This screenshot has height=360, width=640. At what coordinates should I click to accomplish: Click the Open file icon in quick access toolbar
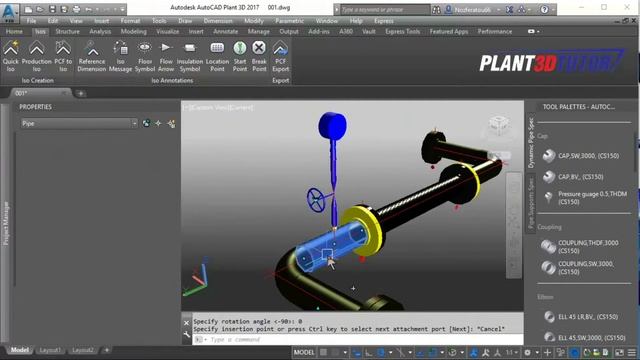click(40, 9)
